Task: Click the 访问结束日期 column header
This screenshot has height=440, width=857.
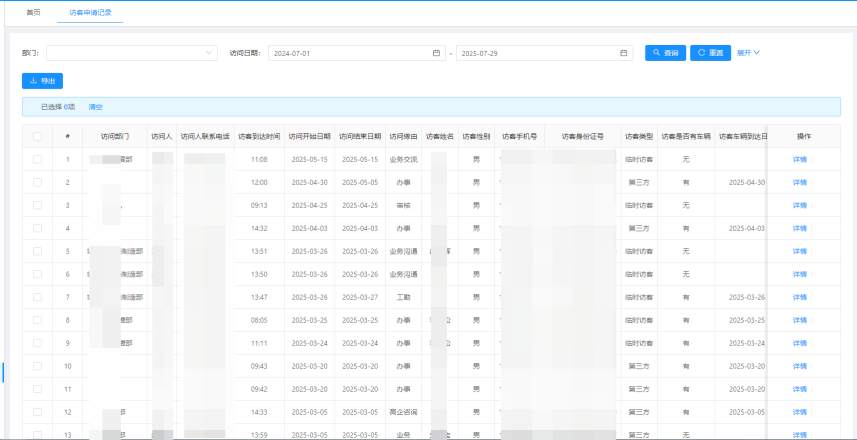Action: 360,137
